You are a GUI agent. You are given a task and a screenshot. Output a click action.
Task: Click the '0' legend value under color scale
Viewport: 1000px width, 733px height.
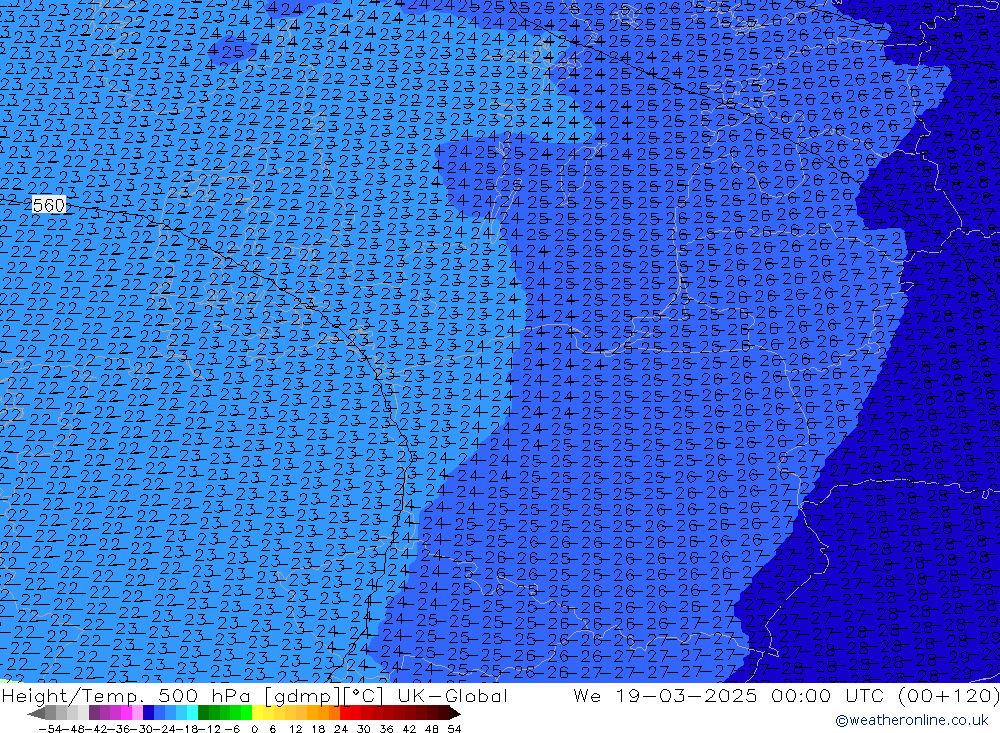[x=254, y=729]
